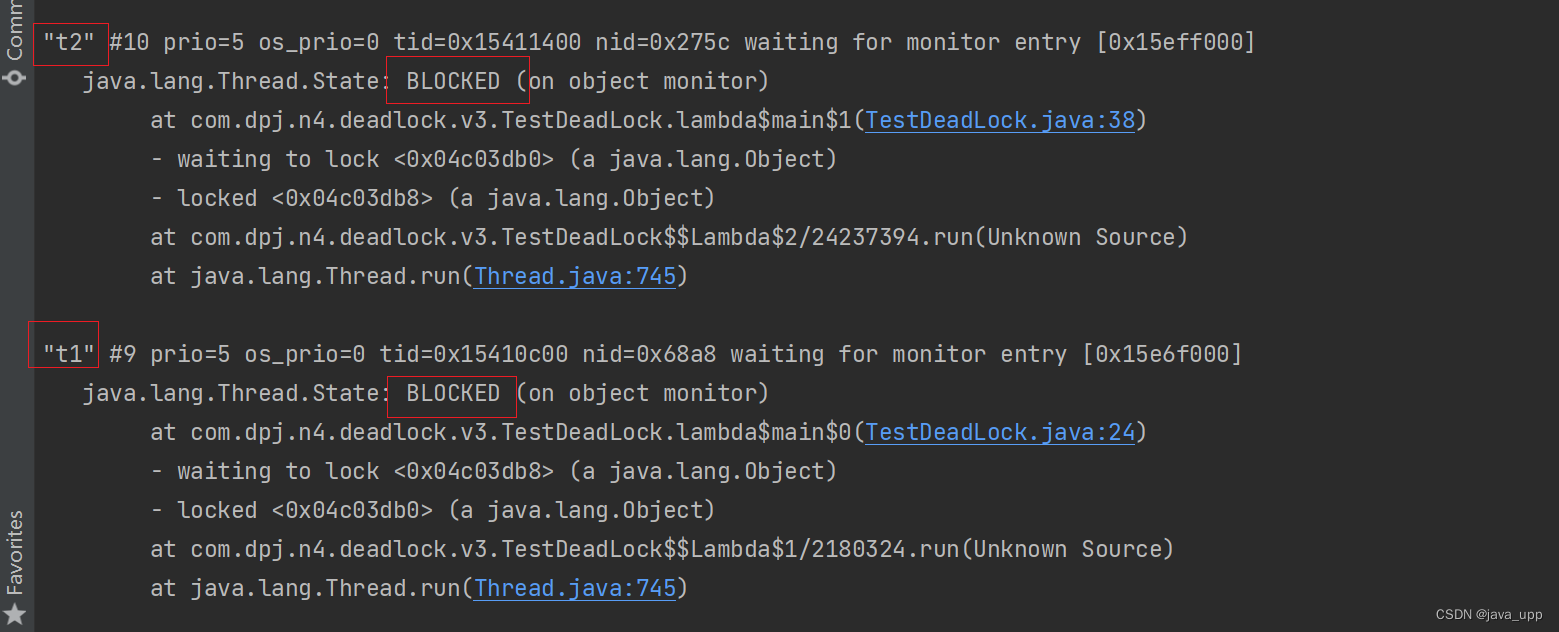Open TestDeadLock.java:24 hyperlink

pyautogui.click(x=999, y=432)
